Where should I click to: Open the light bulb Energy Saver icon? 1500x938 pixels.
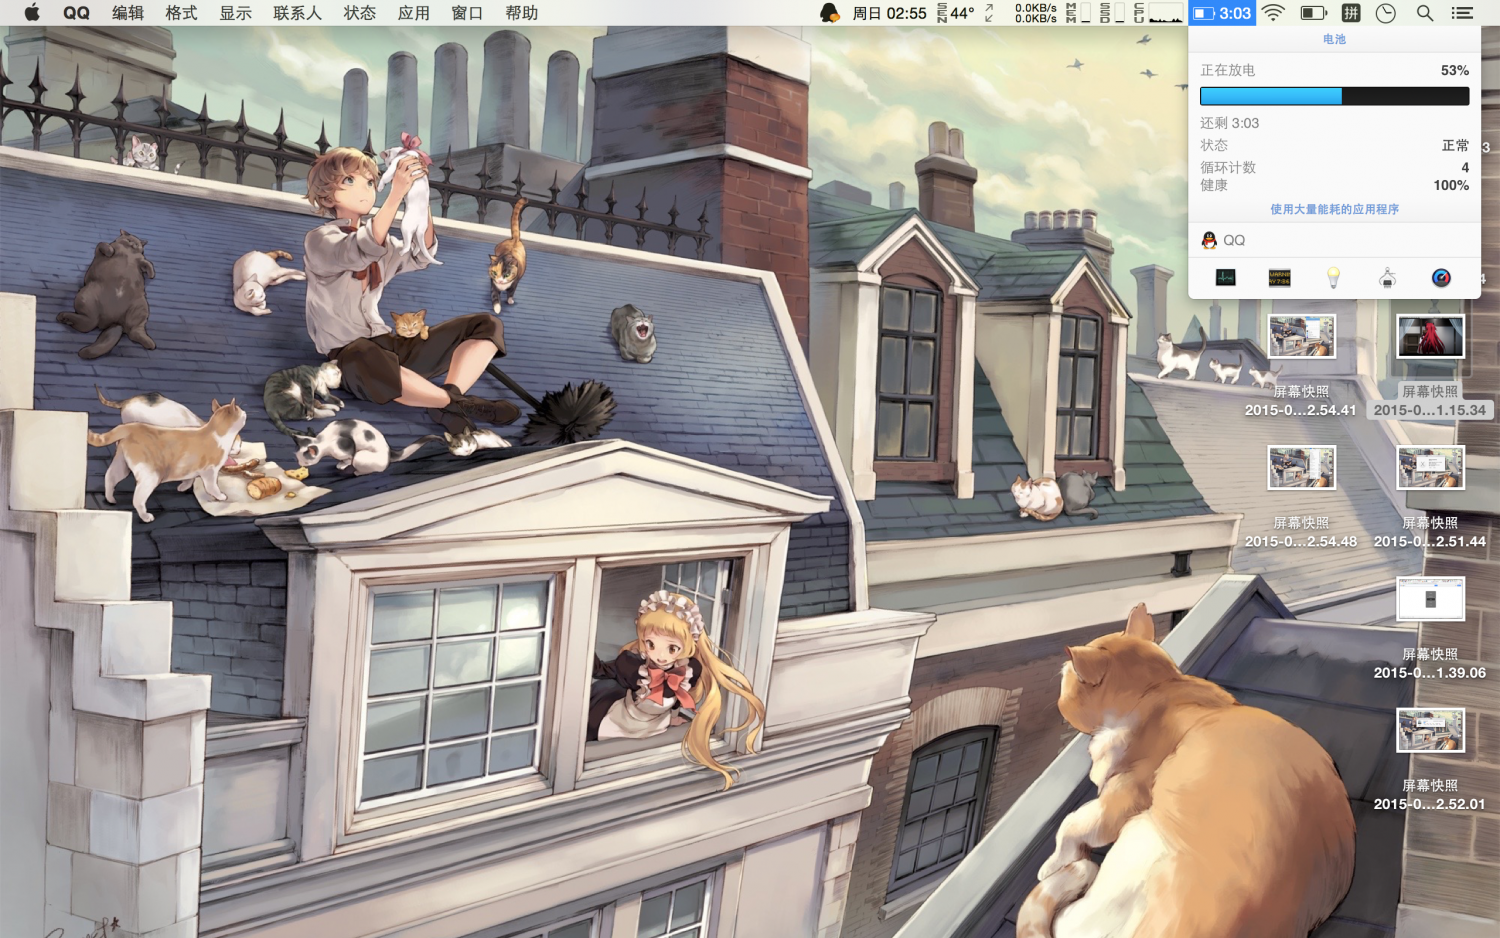click(1333, 278)
